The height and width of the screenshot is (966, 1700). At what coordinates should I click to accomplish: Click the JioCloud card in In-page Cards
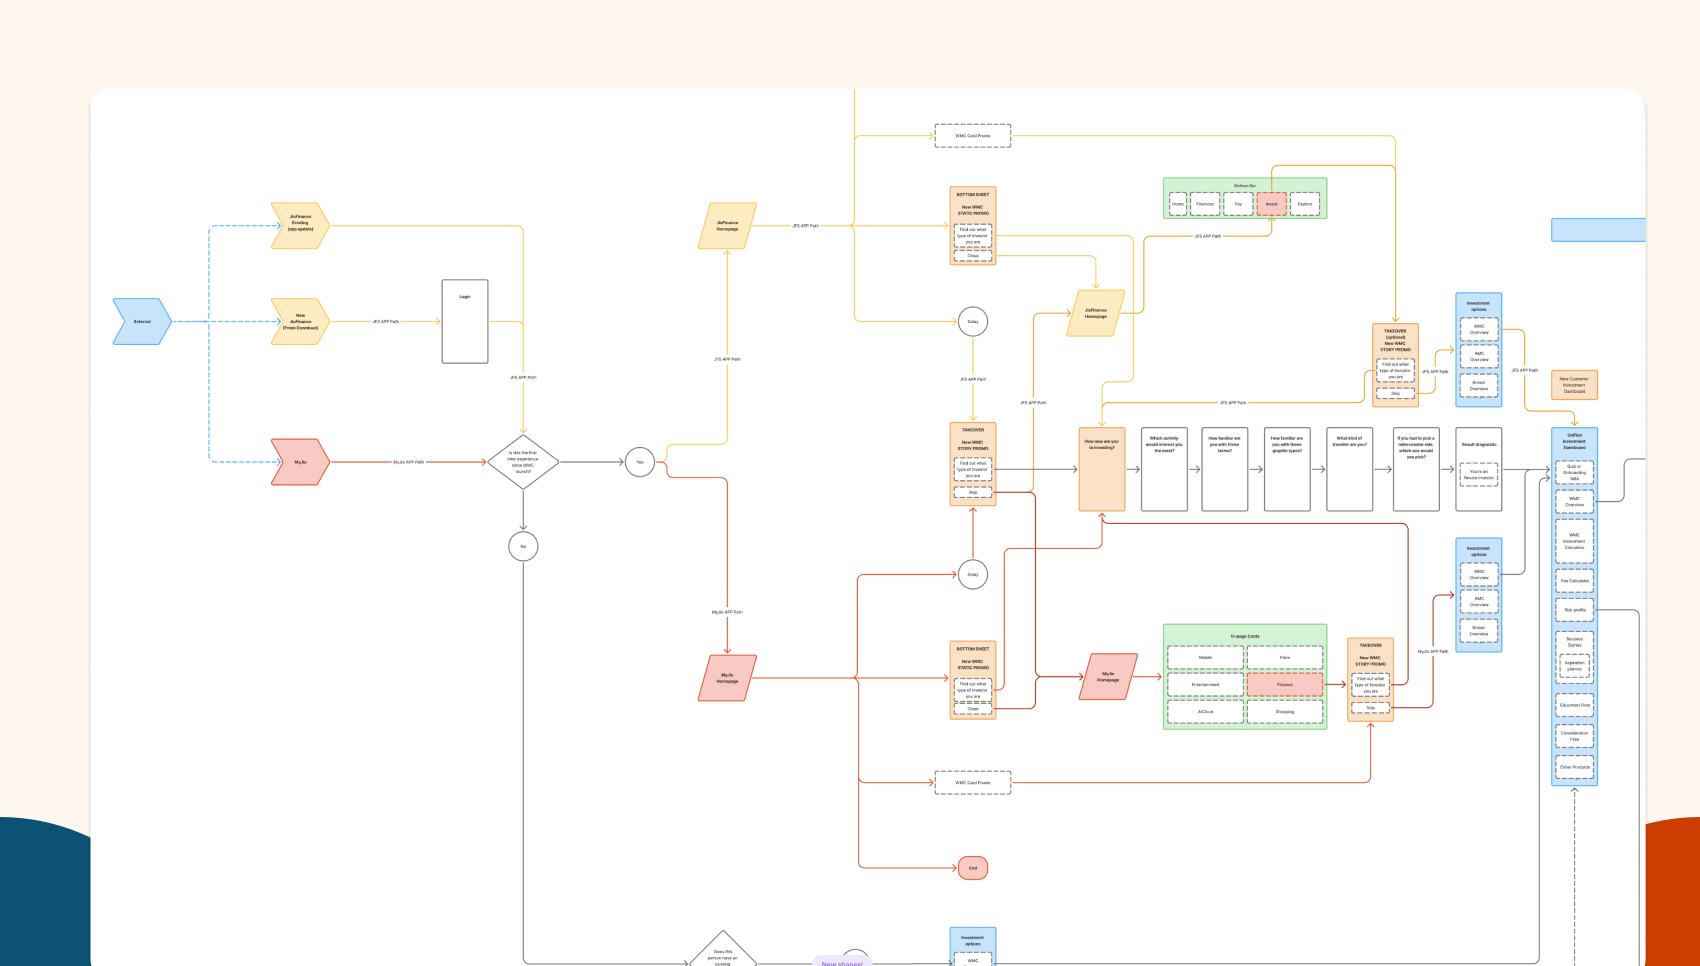1205,712
